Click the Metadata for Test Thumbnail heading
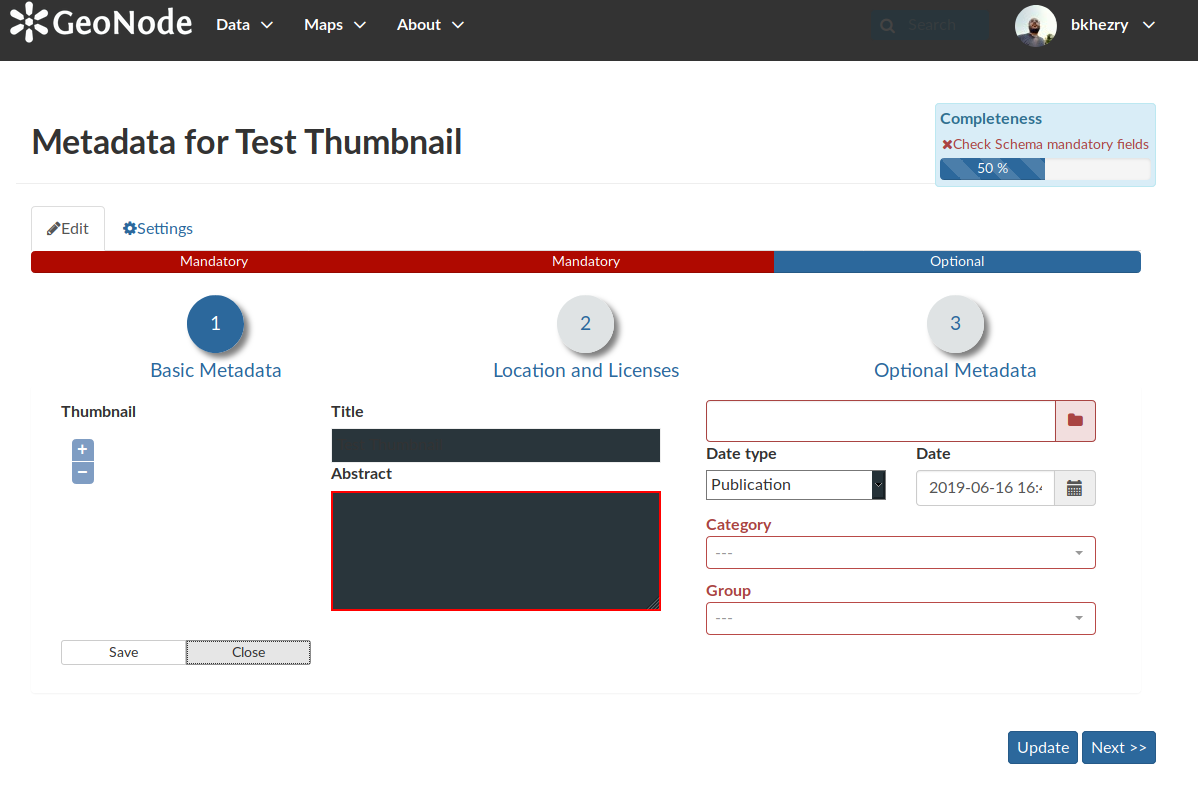This screenshot has height=786, width=1198. [x=247, y=142]
